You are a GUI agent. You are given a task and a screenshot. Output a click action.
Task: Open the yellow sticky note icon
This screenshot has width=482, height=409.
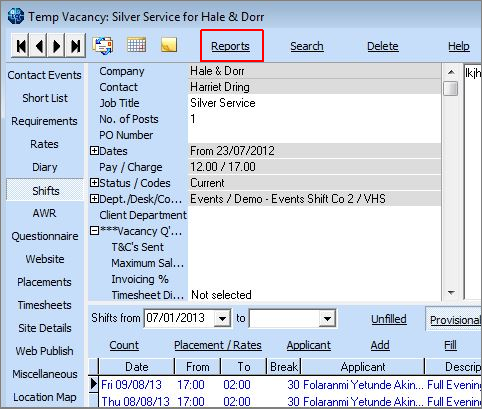tap(169, 45)
